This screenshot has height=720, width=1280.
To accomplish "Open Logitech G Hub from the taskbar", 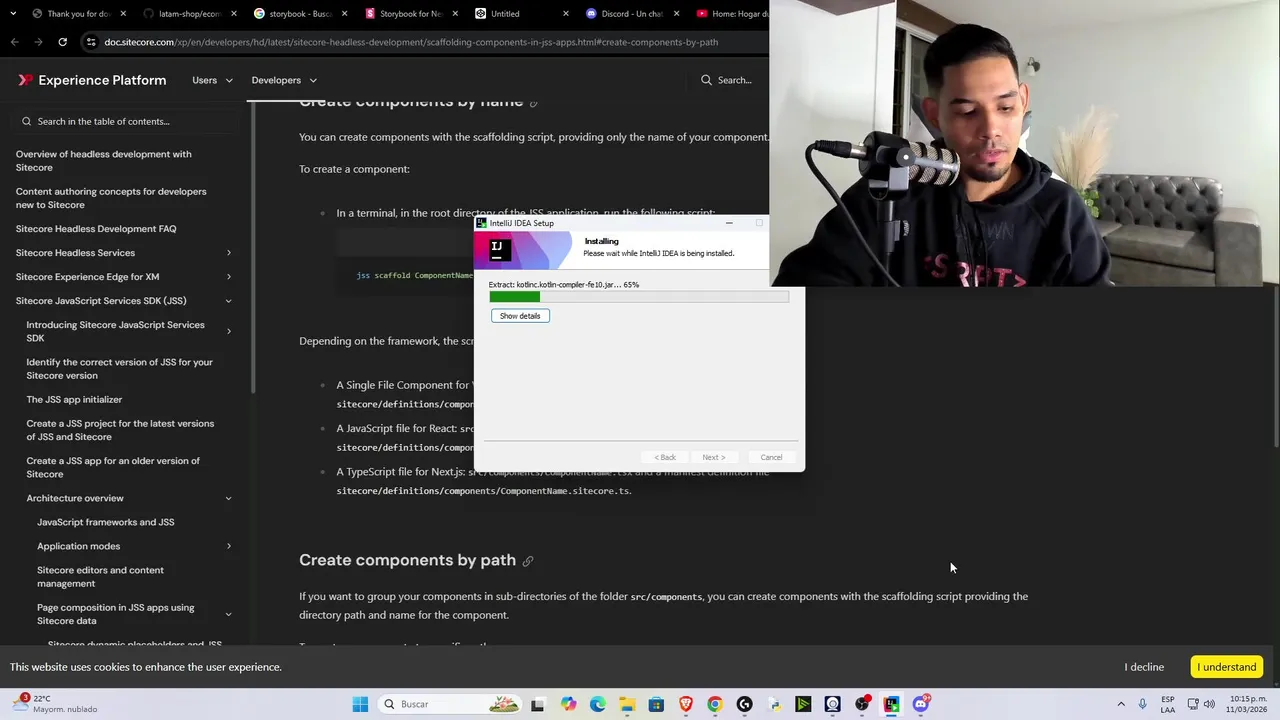I will (744, 704).
